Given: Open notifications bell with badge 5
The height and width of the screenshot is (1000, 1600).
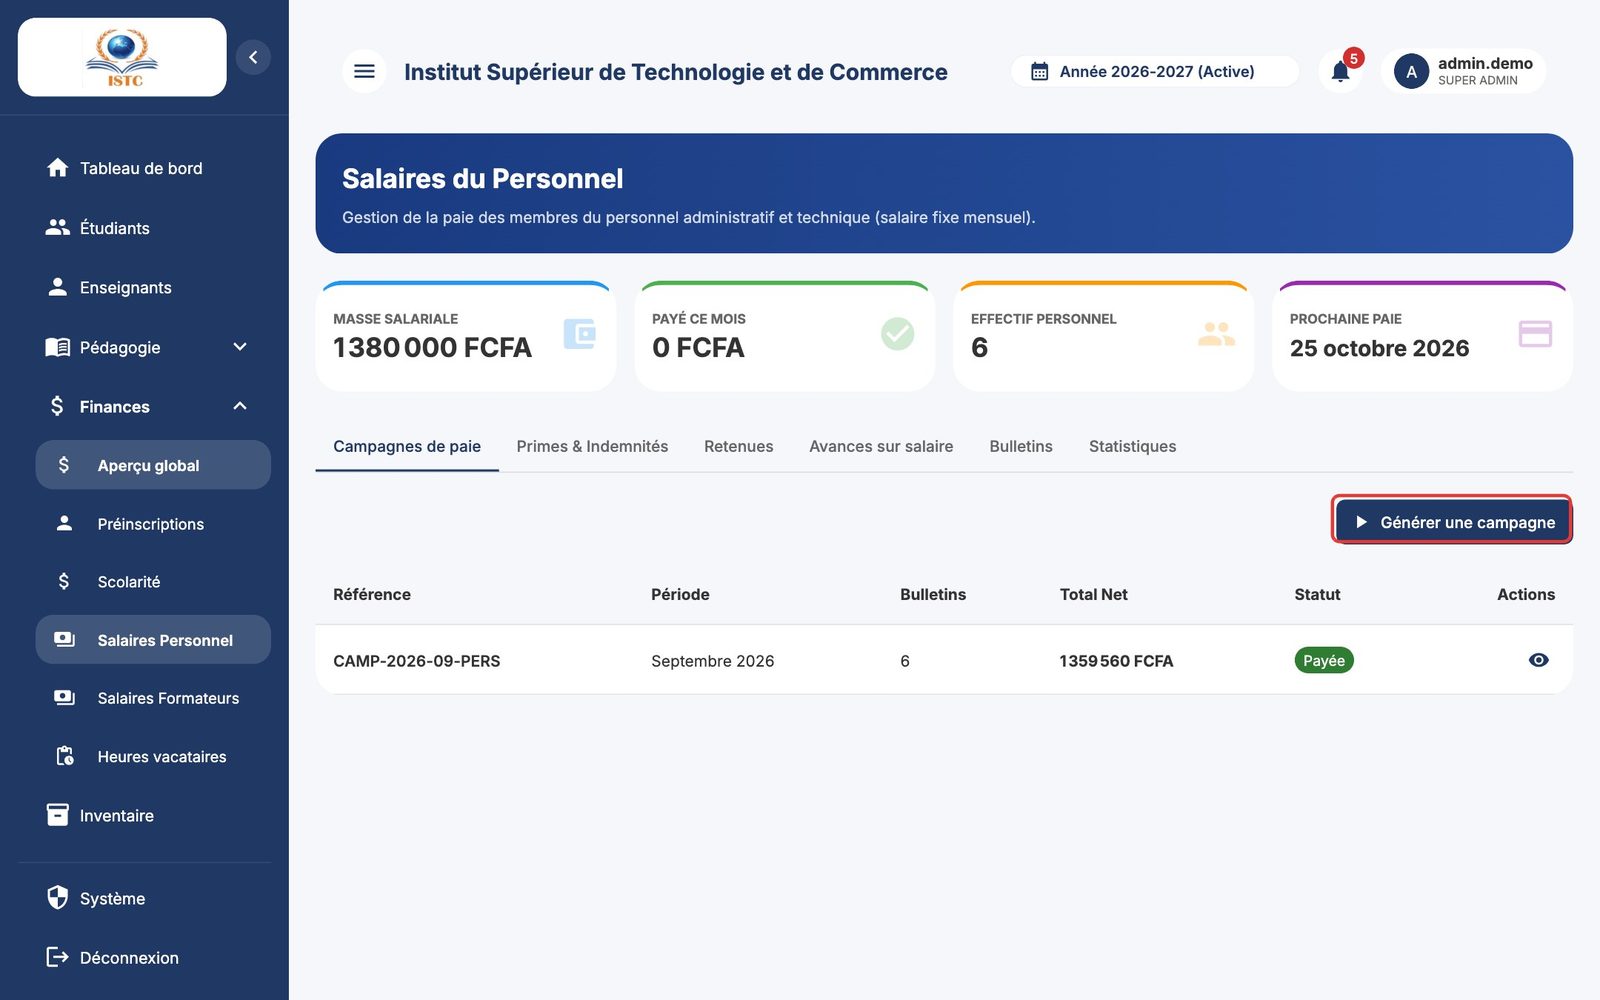Looking at the screenshot, I should point(1341,71).
